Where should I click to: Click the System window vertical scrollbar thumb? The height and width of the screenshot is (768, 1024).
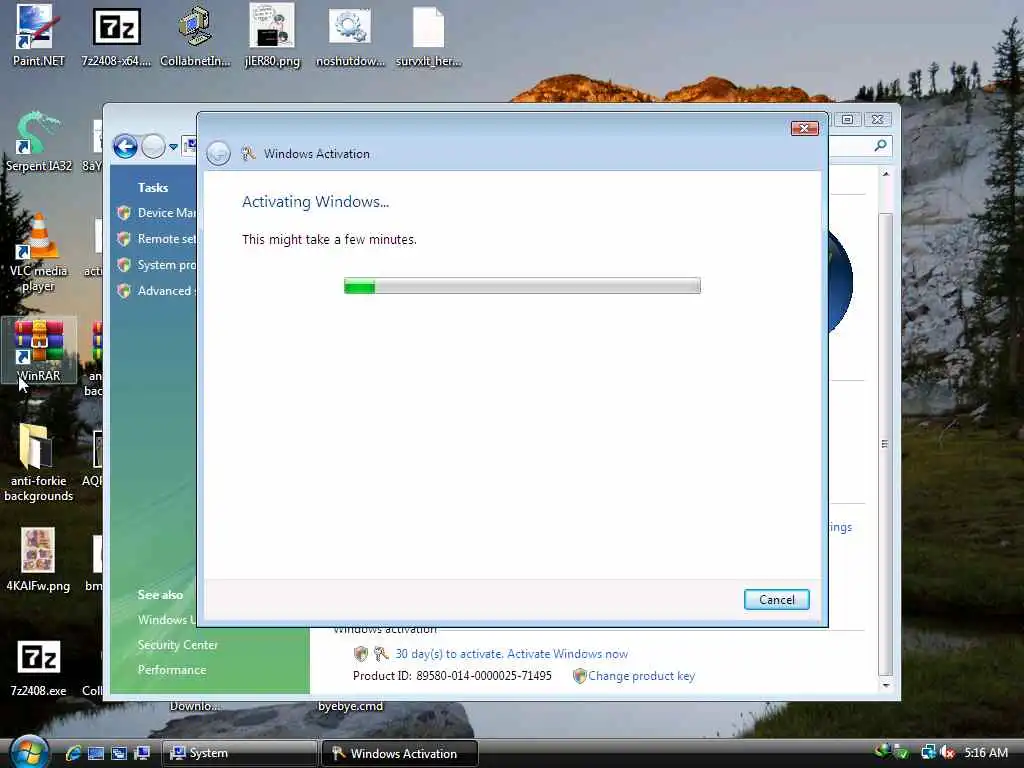tap(886, 444)
